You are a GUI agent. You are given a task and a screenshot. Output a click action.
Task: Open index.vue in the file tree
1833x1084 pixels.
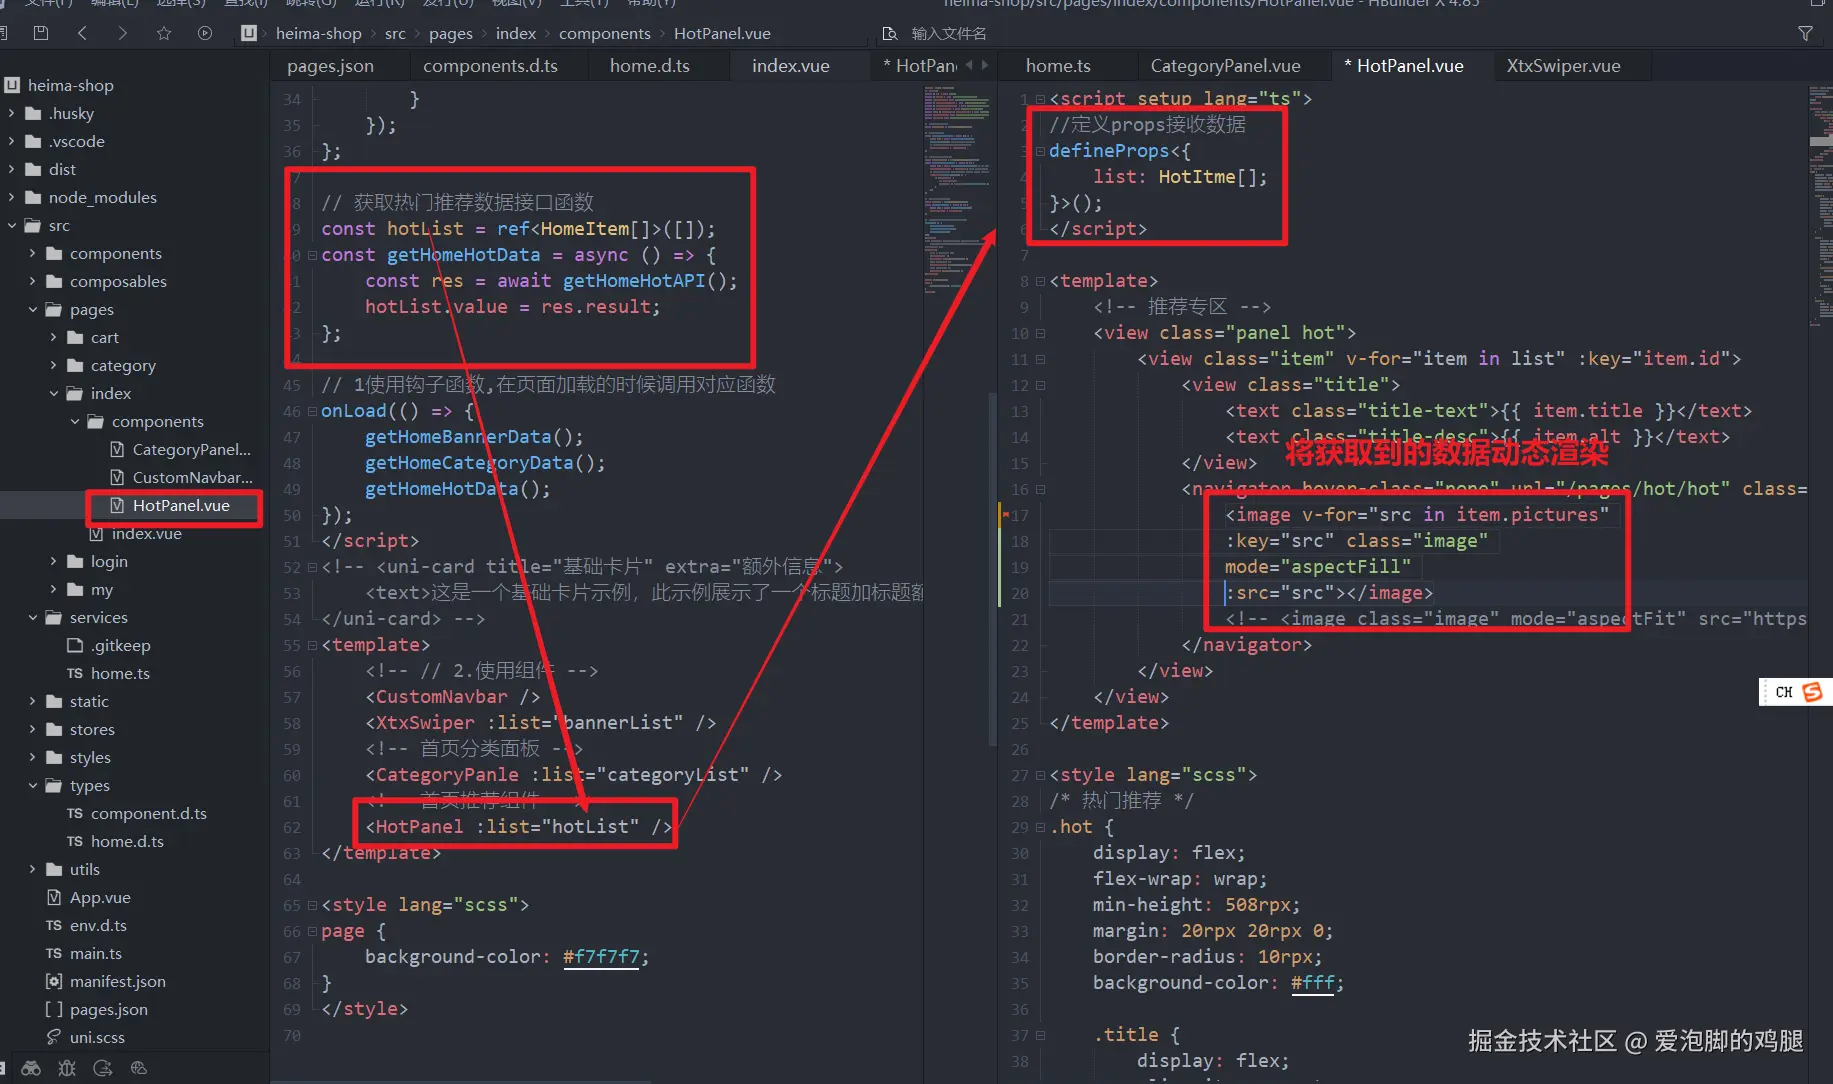147,533
